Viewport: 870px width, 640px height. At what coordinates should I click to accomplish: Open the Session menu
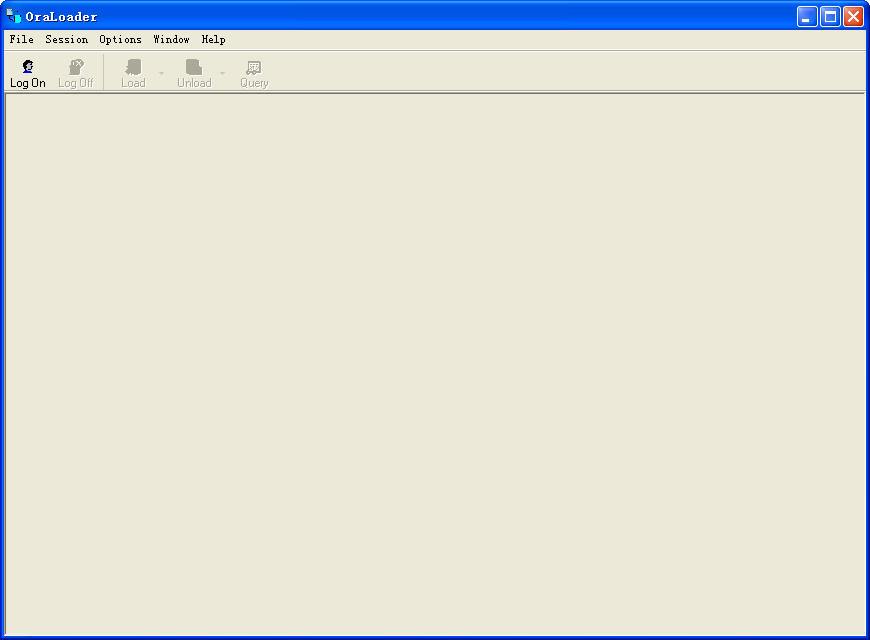point(67,39)
